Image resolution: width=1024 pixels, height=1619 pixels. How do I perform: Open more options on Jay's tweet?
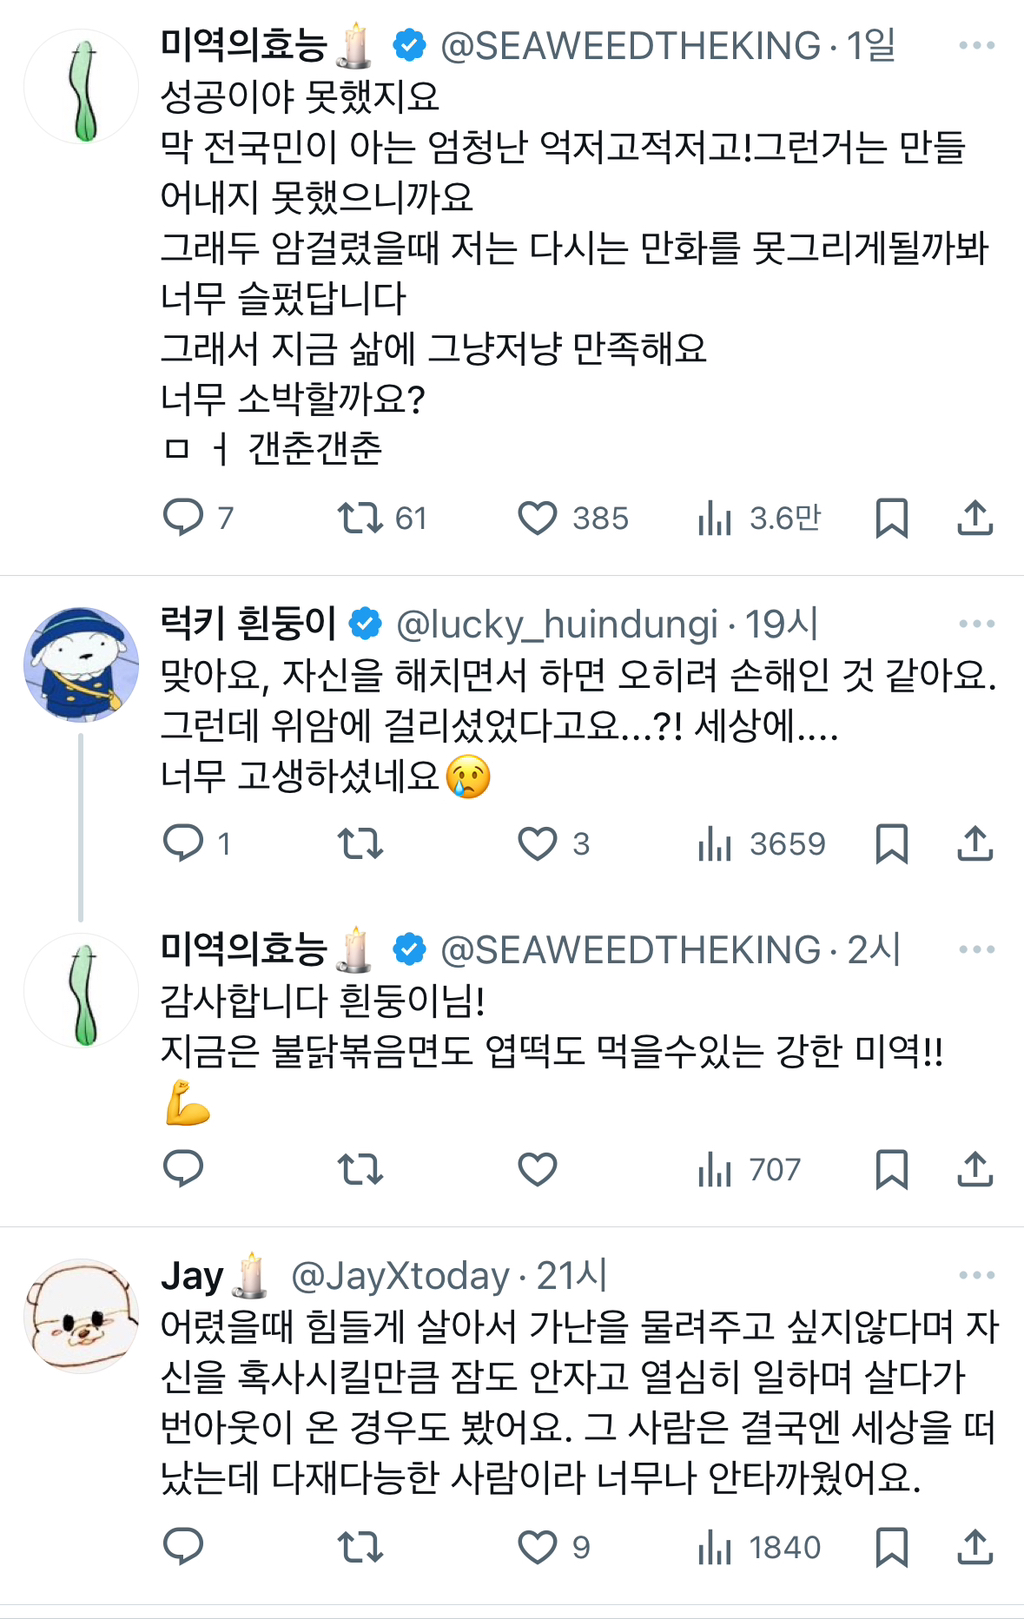tap(976, 1276)
